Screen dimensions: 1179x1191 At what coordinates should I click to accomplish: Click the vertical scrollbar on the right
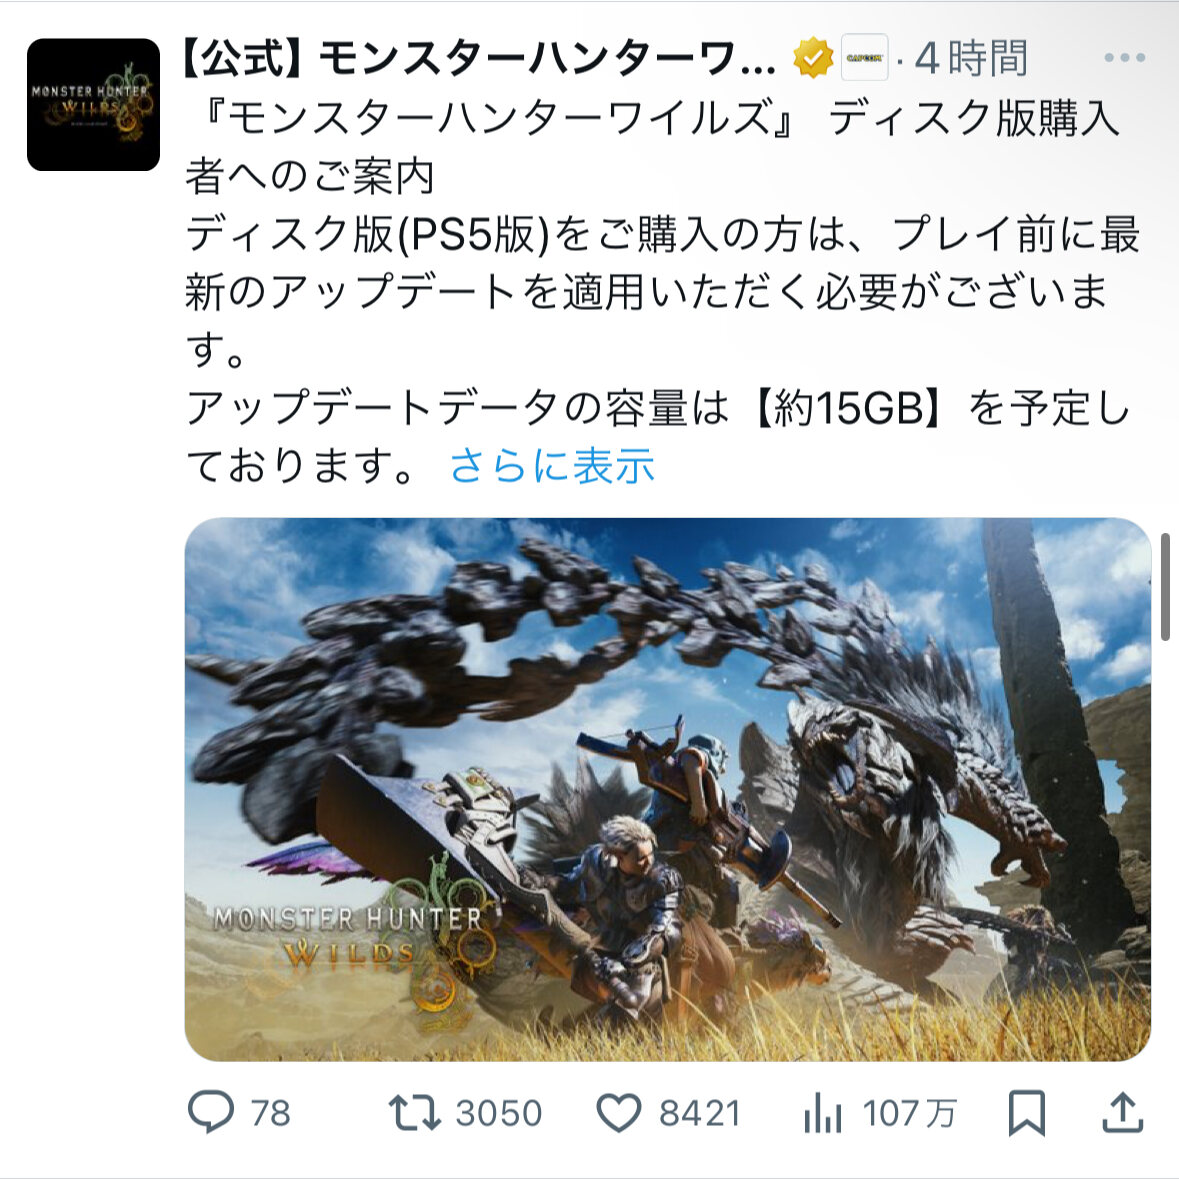1165,587
